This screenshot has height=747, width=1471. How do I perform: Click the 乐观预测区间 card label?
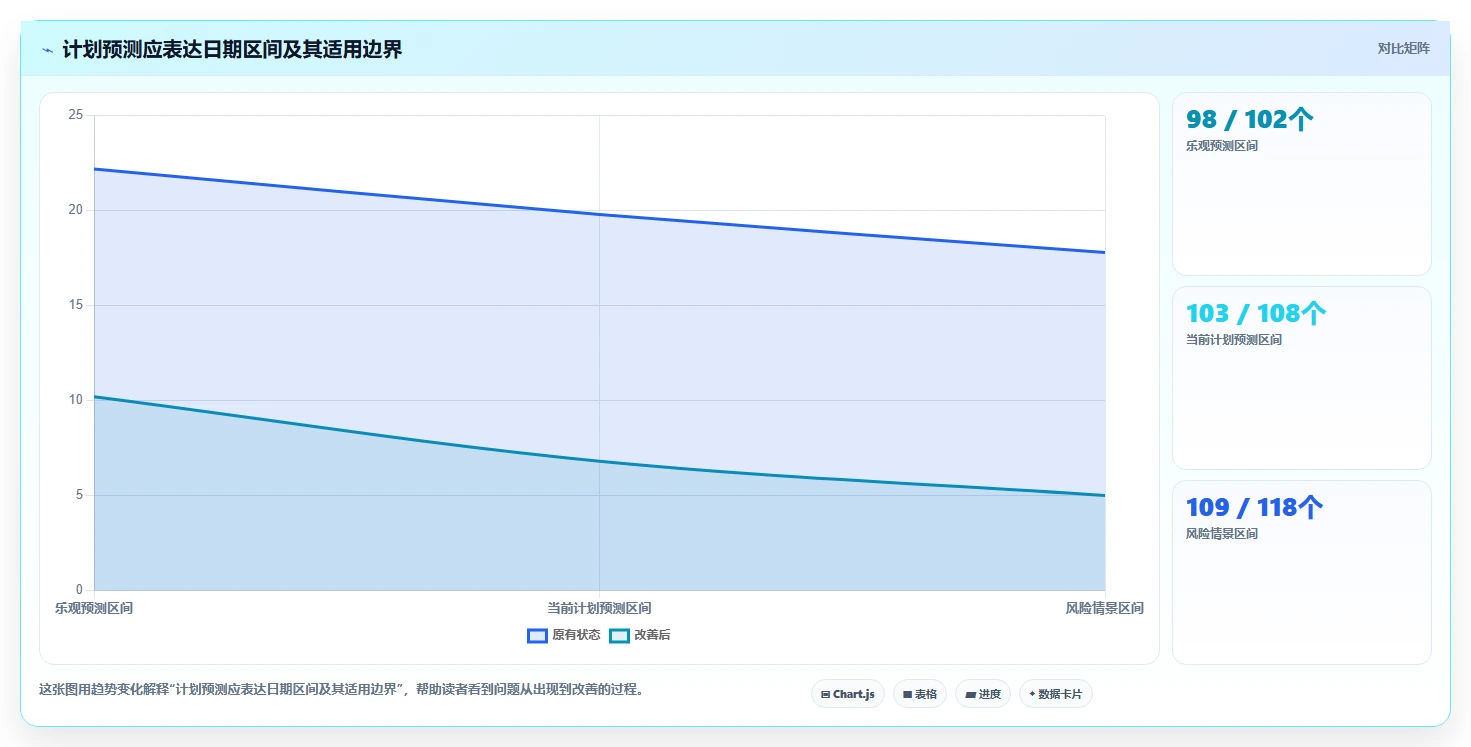click(1222, 146)
